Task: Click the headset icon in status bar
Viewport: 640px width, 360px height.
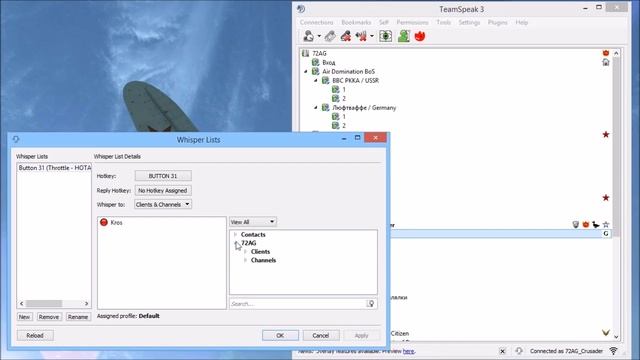Action: pos(519,351)
